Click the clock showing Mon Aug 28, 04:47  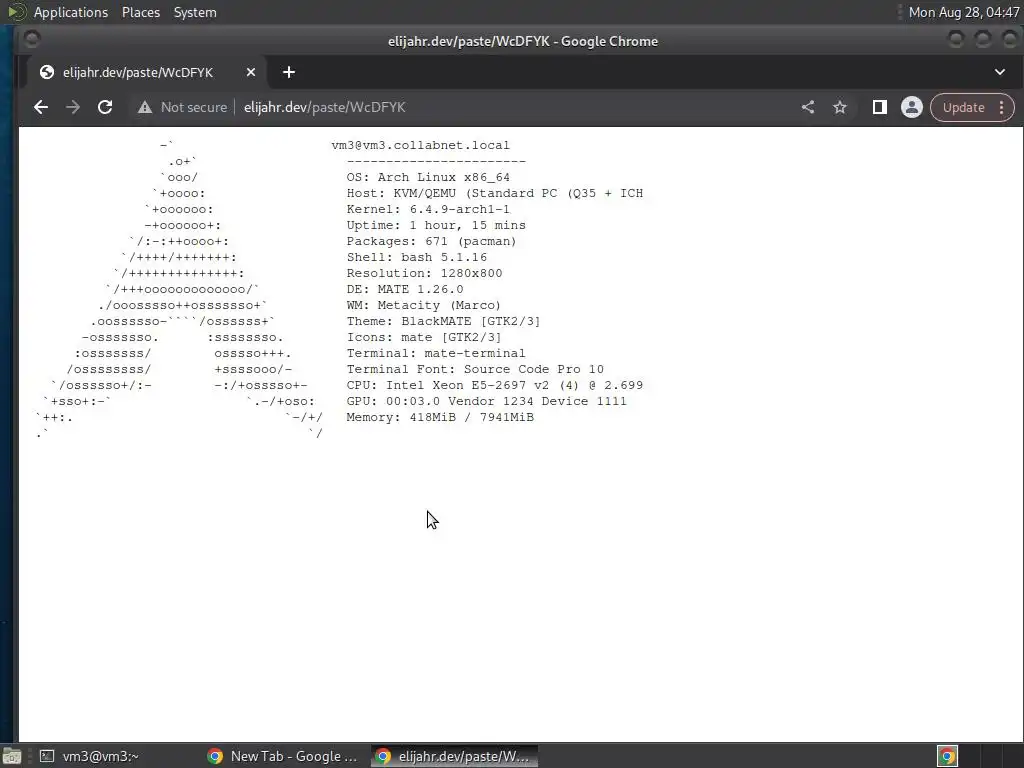[x=964, y=12]
